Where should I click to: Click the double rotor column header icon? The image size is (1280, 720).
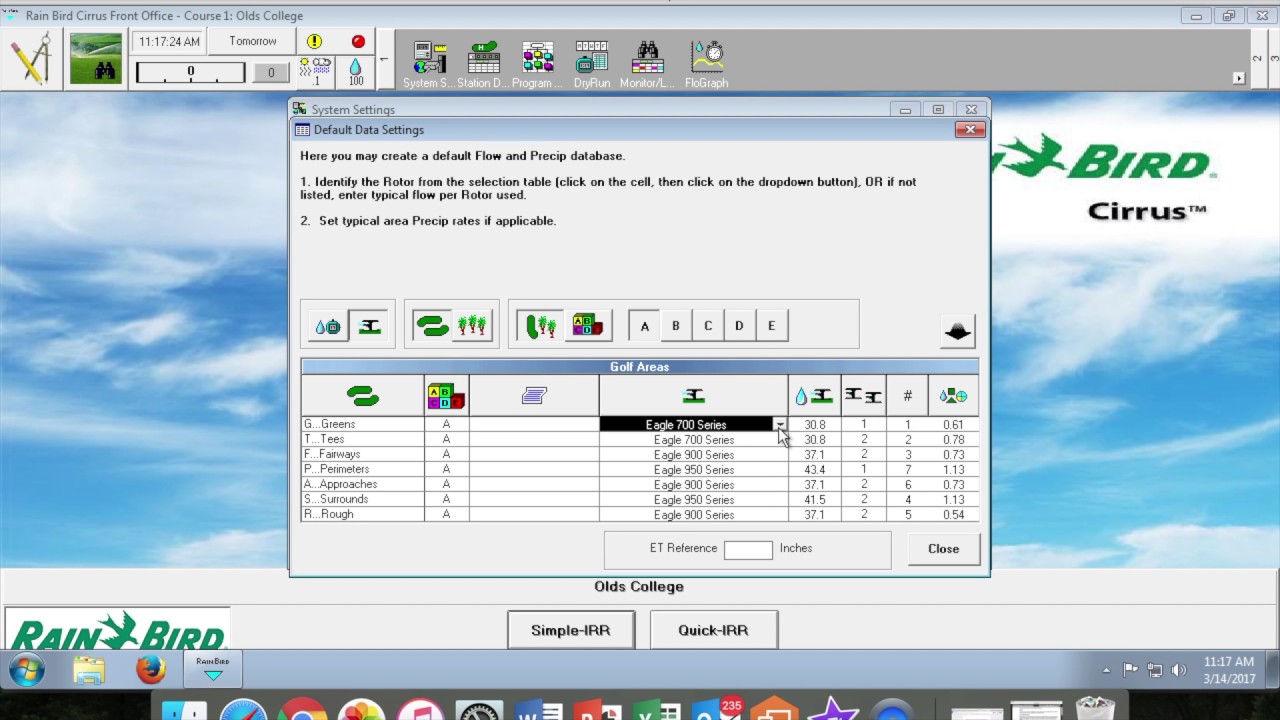point(863,396)
